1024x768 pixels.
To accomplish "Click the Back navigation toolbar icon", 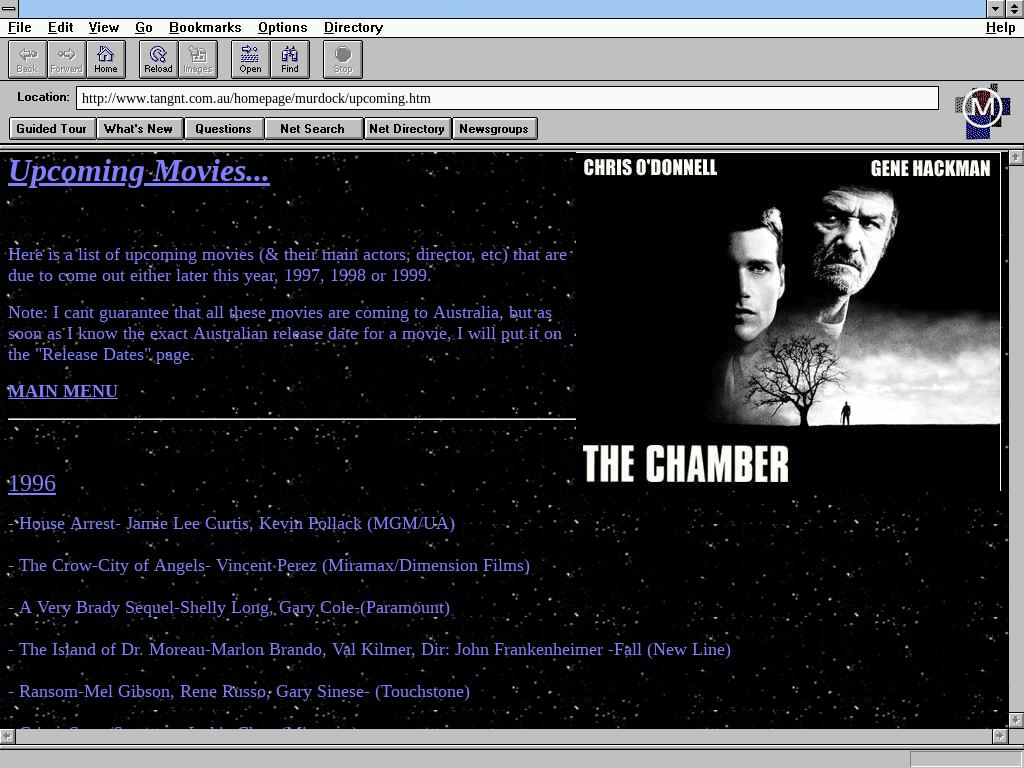I will tap(27, 59).
